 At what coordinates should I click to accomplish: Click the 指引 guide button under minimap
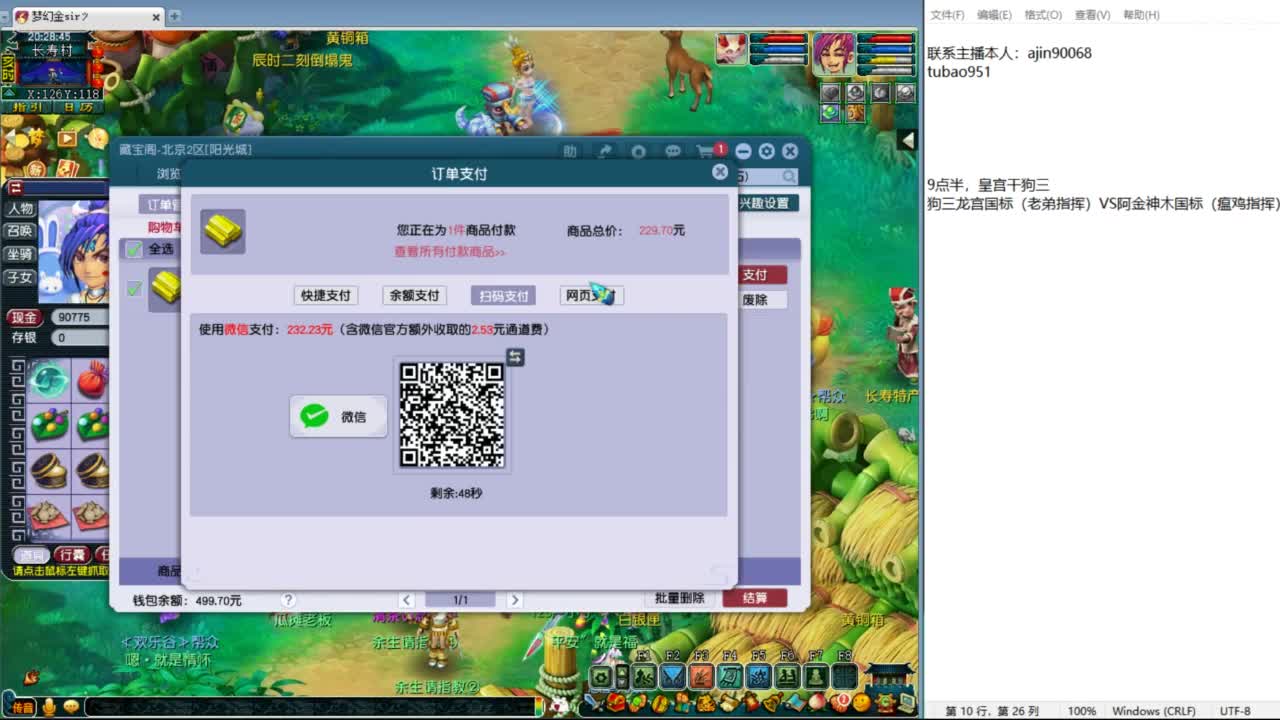tap(28, 107)
